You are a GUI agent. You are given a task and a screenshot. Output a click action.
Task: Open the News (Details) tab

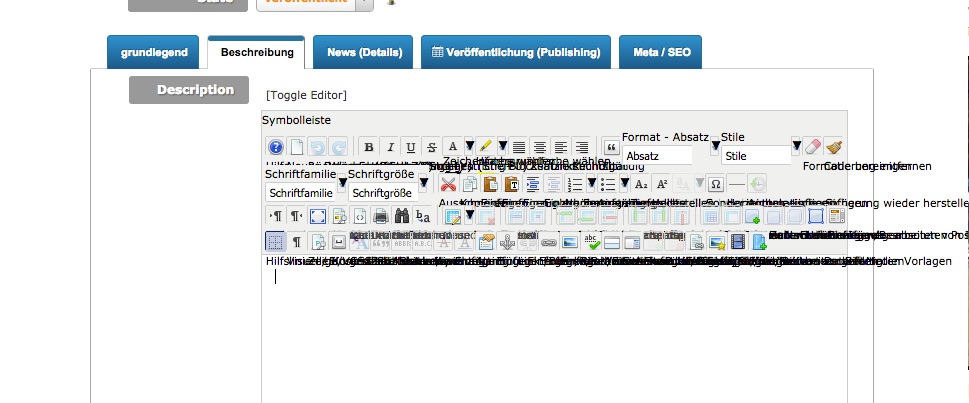(x=365, y=53)
